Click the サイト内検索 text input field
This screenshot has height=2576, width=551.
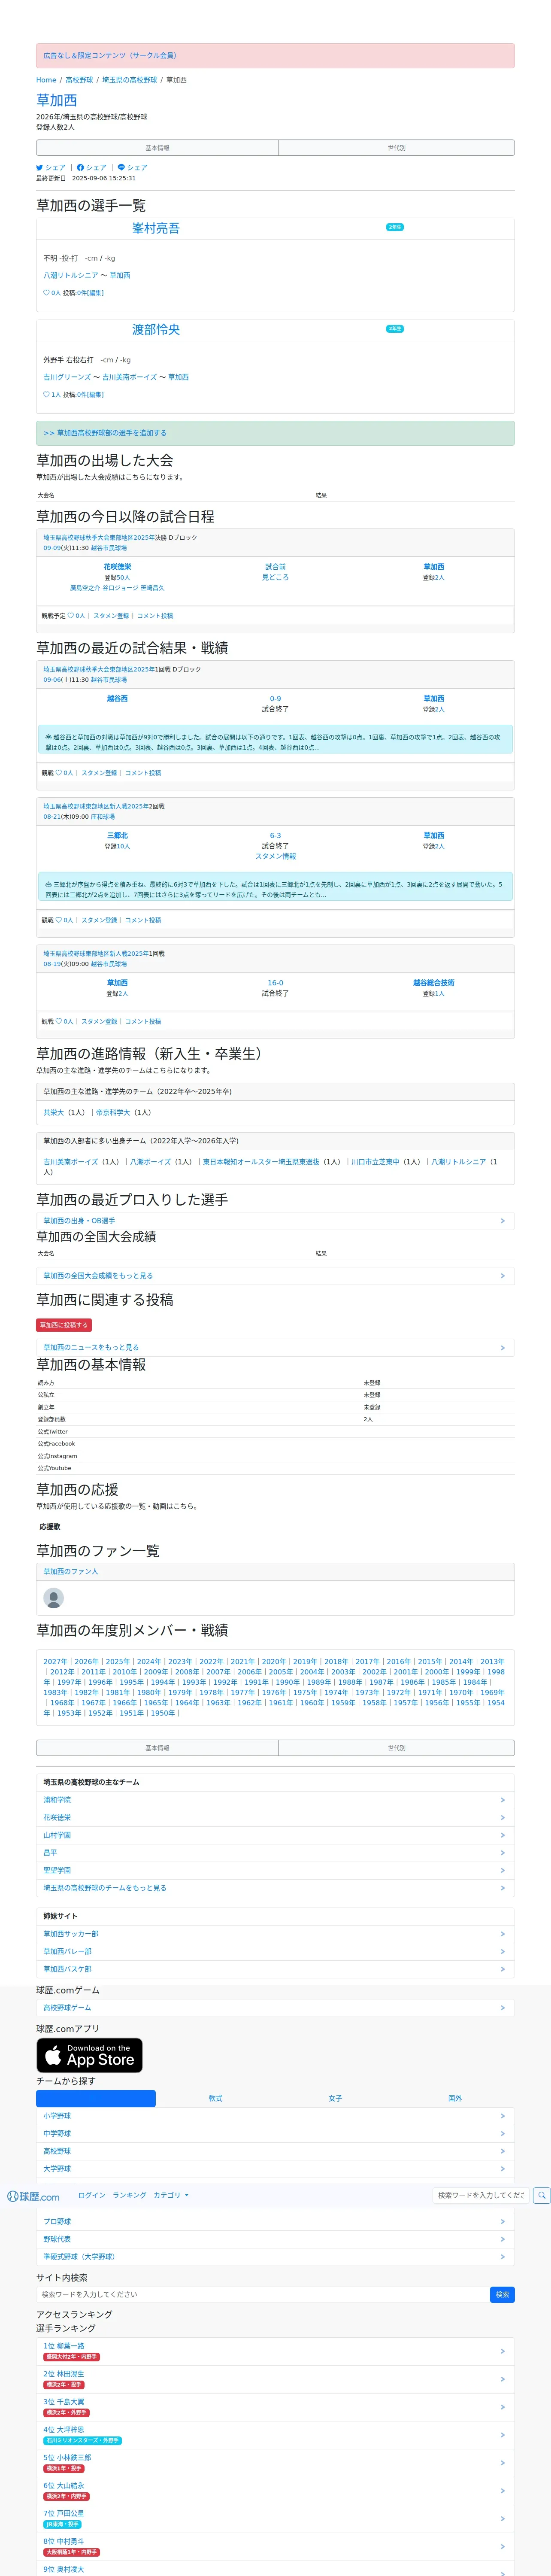[262, 2294]
